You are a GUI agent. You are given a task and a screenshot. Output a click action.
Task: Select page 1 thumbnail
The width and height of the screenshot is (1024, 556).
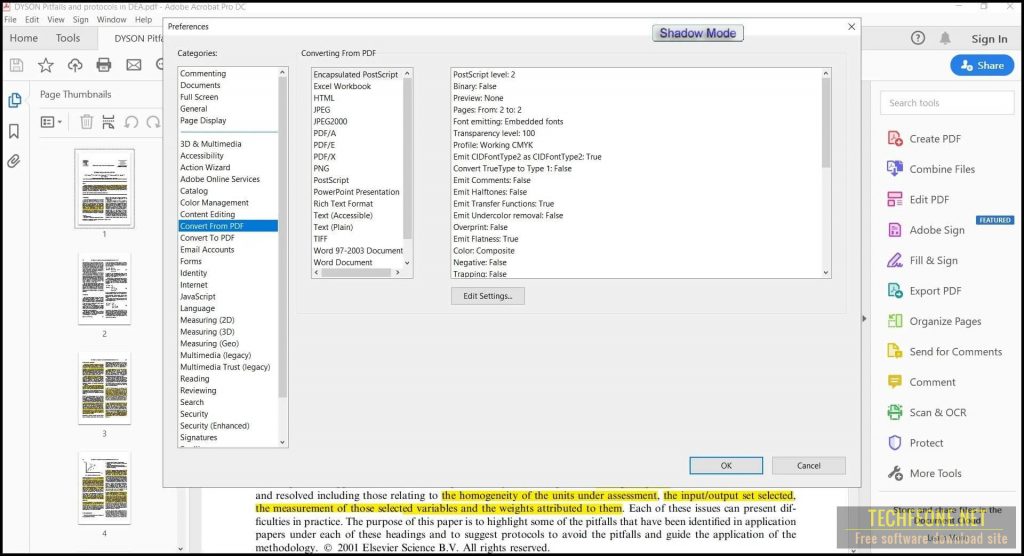(x=104, y=189)
